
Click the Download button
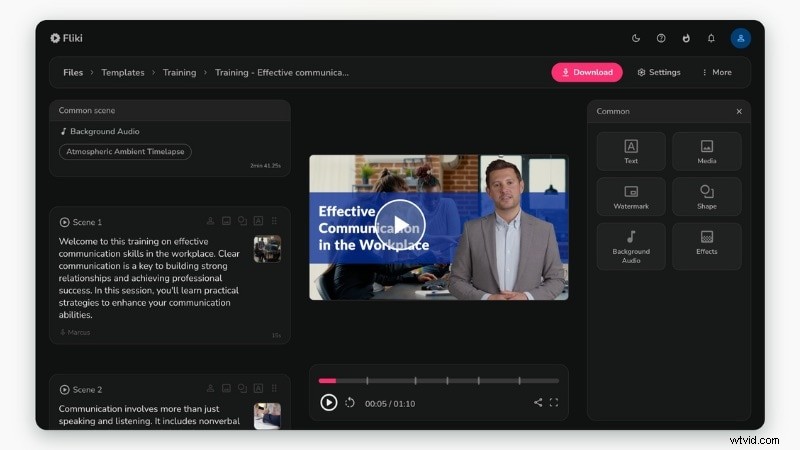[x=587, y=72]
